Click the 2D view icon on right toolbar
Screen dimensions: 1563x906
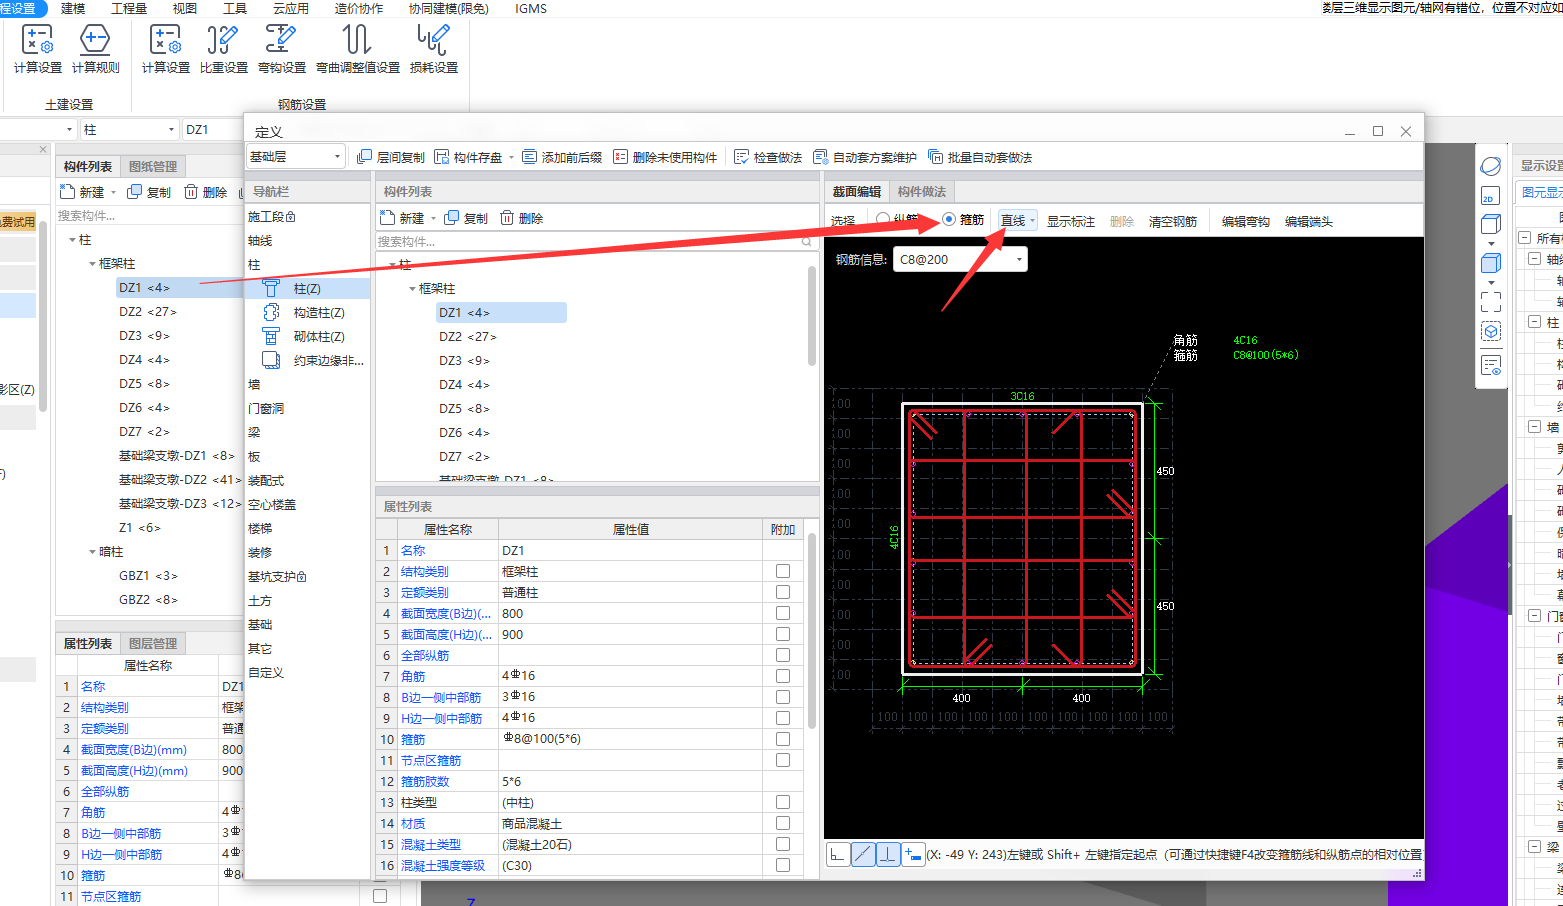(1490, 196)
